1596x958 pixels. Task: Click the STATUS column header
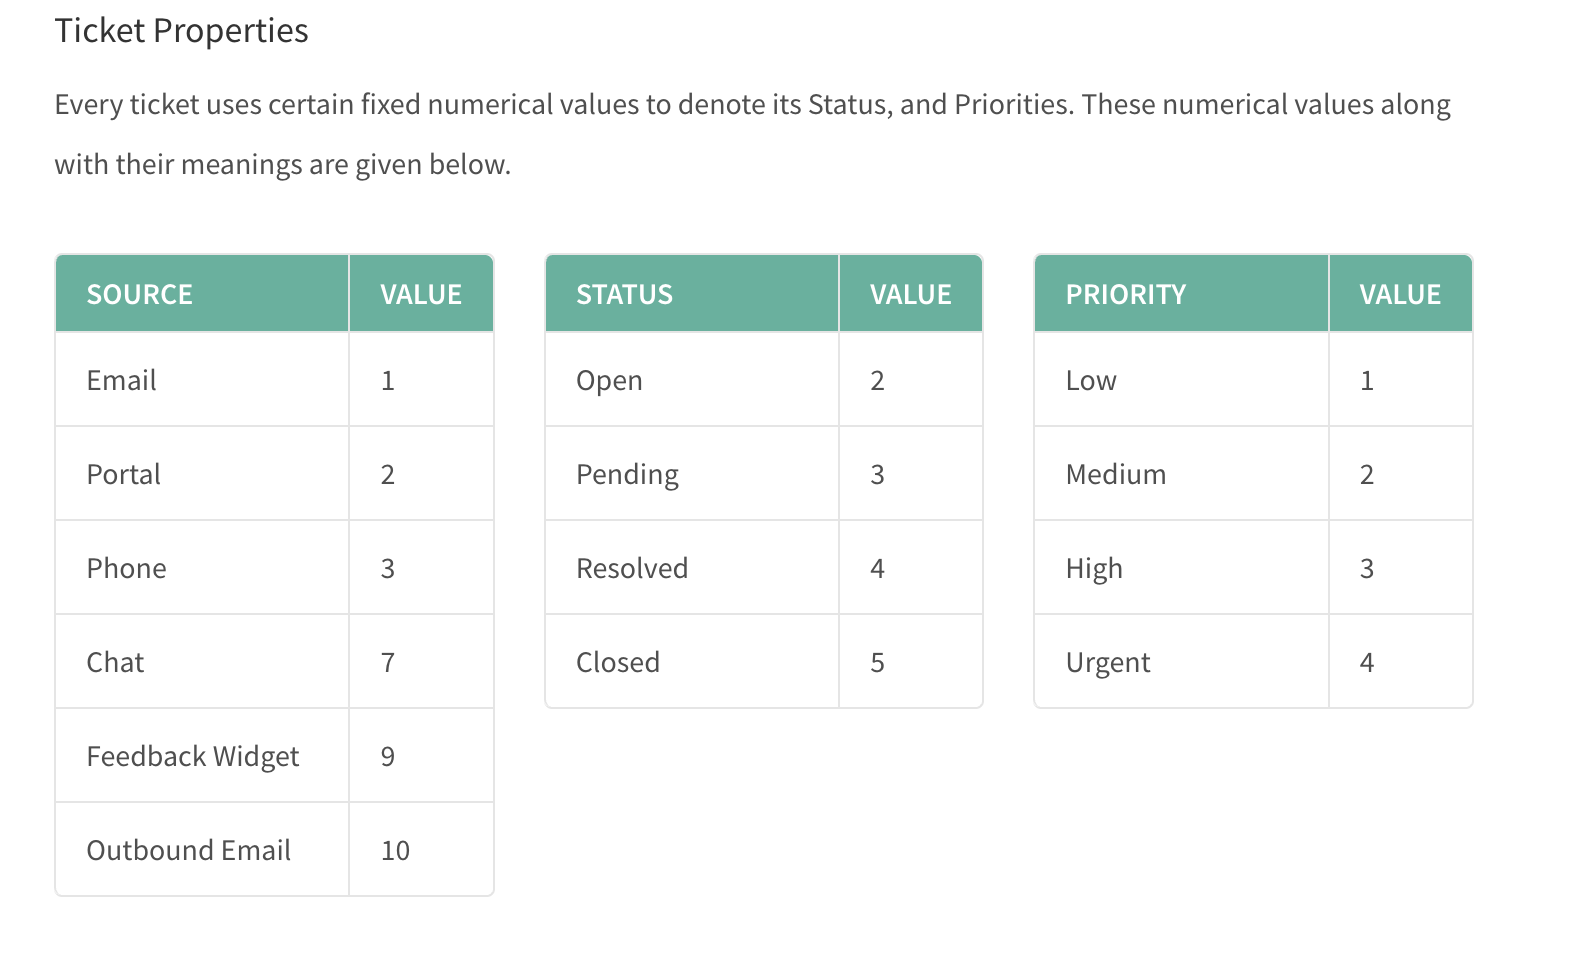(x=691, y=294)
